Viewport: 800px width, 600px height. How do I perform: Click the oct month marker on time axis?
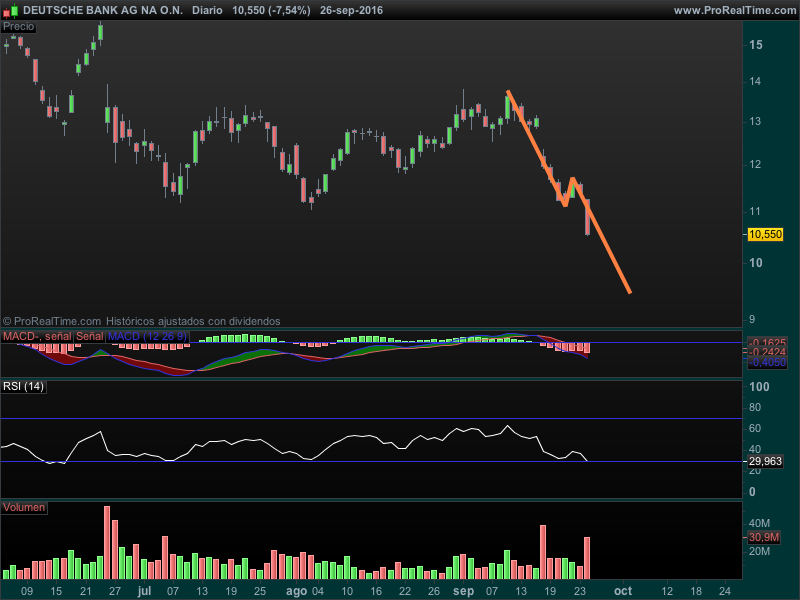(623, 591)
